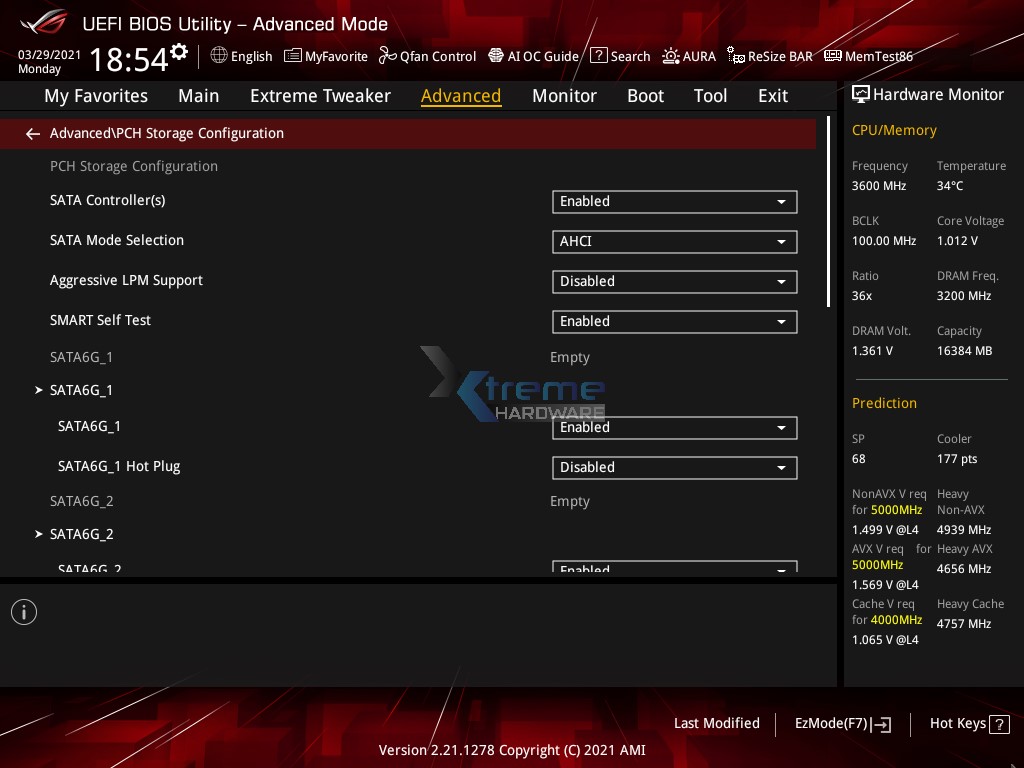
Task: Disable the SATA Controller(s)
Action: pos(674,201)
